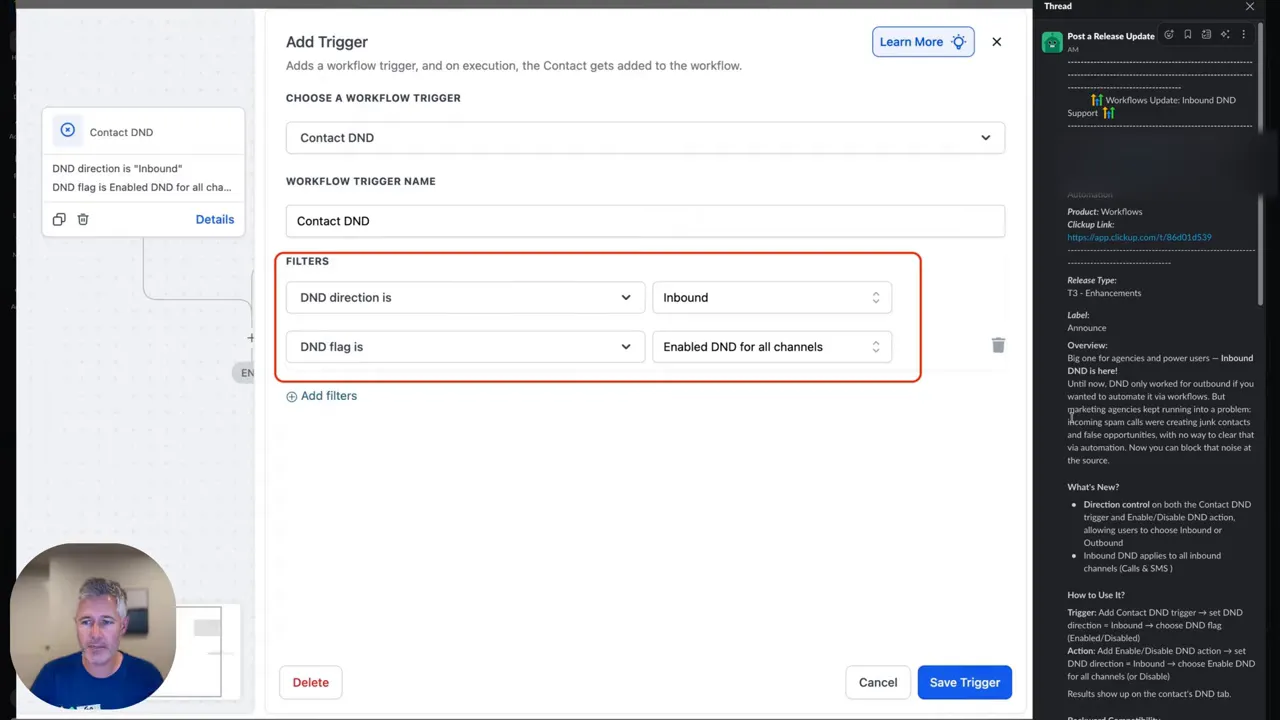Click Post a Release Update sender name
Screen dimensions: 1280x720
(1110, 36)
